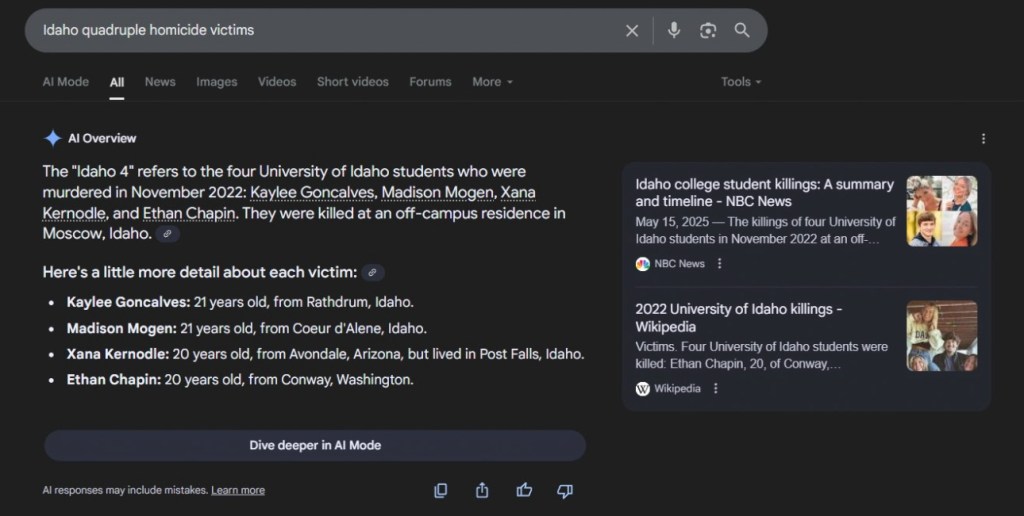1024x516 pixels.
Task: Open the Learn more link
Action: [238, 490]
